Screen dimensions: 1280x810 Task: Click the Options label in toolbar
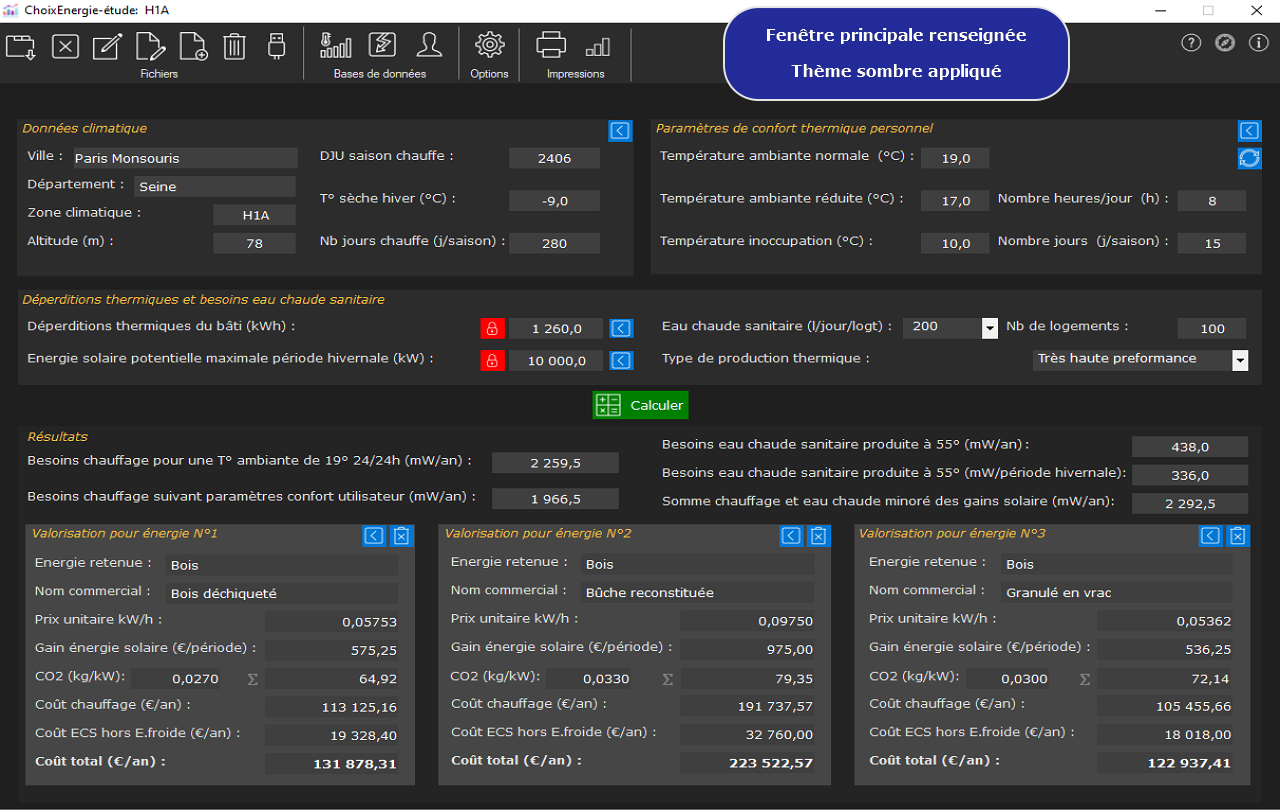click(489, 74)
